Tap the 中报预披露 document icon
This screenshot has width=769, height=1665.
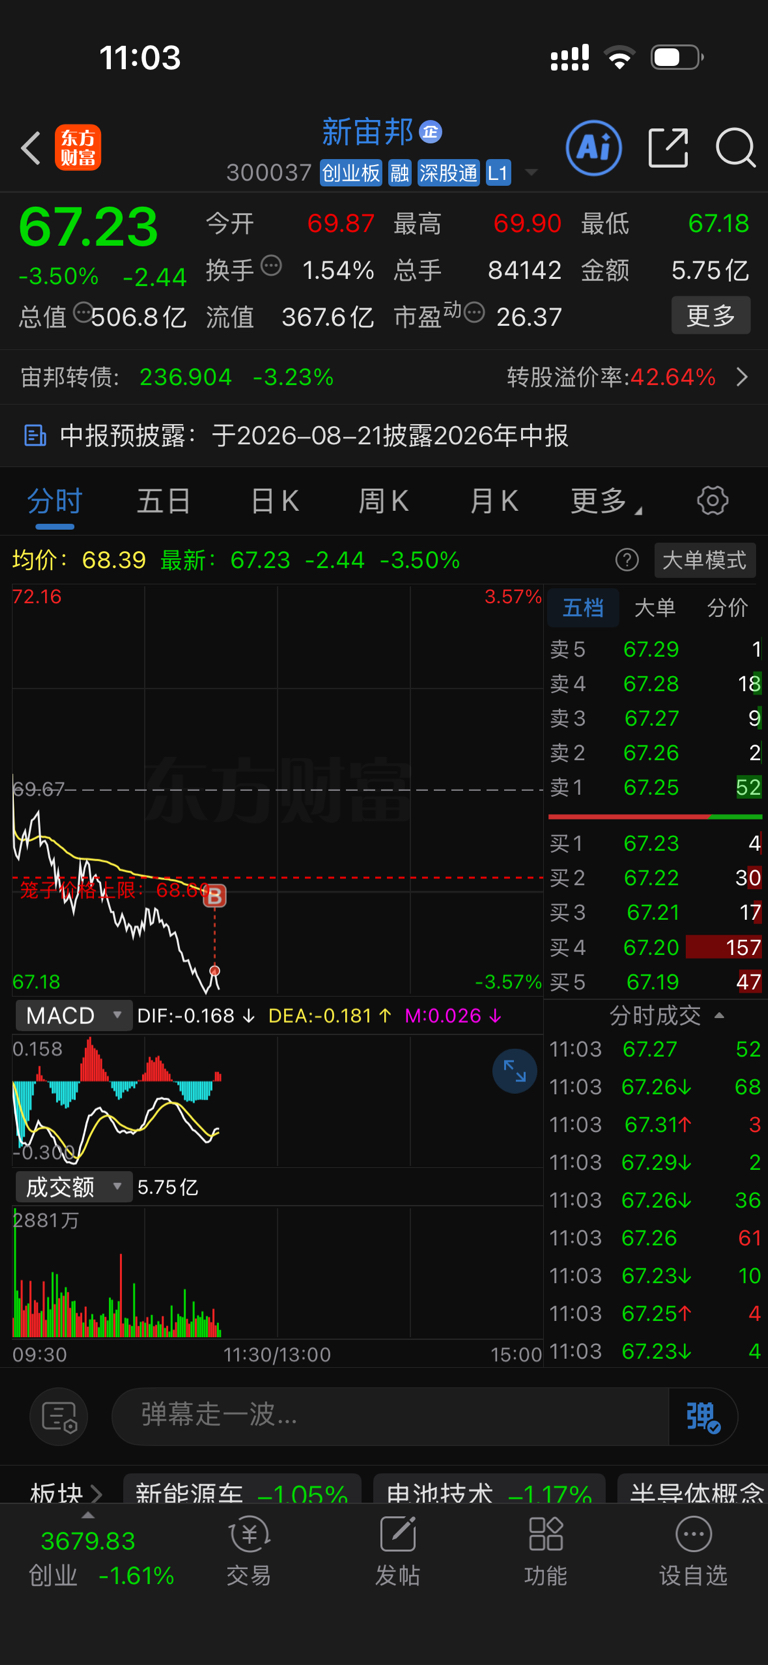[x=35, y=436]
